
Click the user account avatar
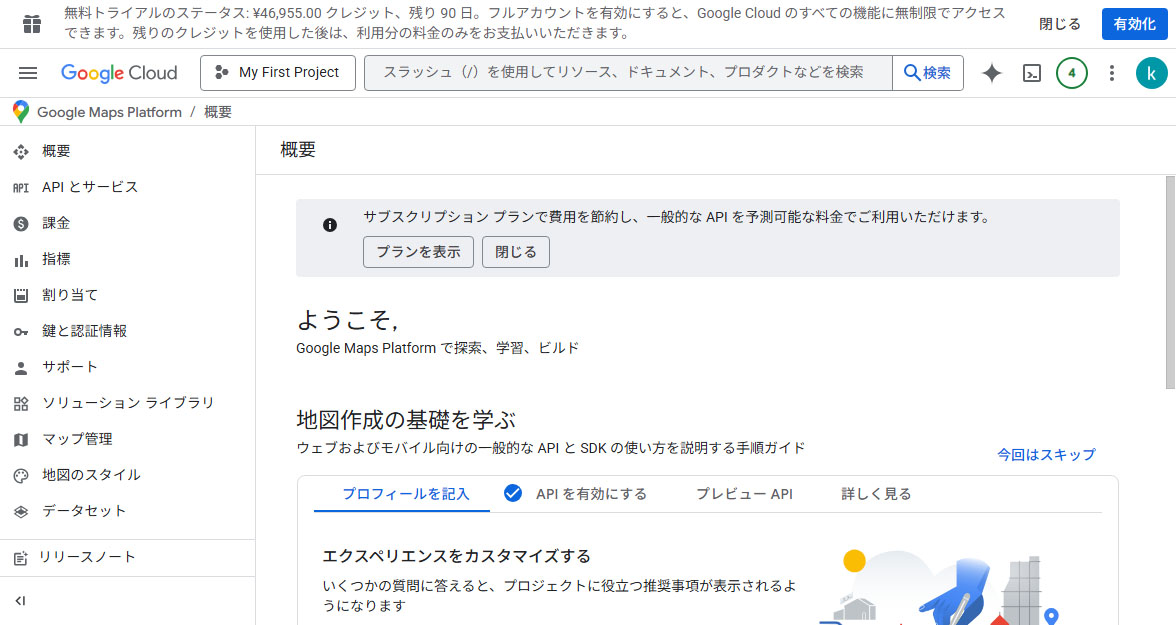coord(1151,73)
